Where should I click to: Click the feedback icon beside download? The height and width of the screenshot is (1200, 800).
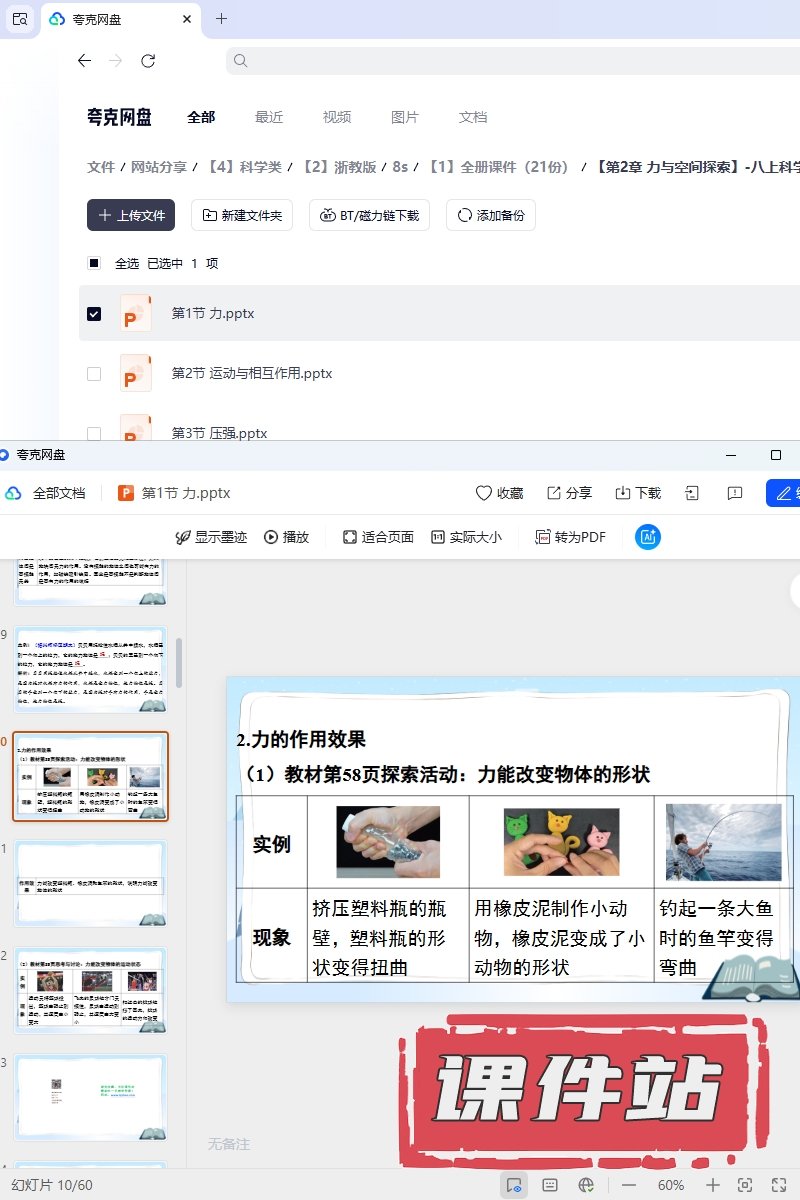pyautogui.click(x=735, y=493)
